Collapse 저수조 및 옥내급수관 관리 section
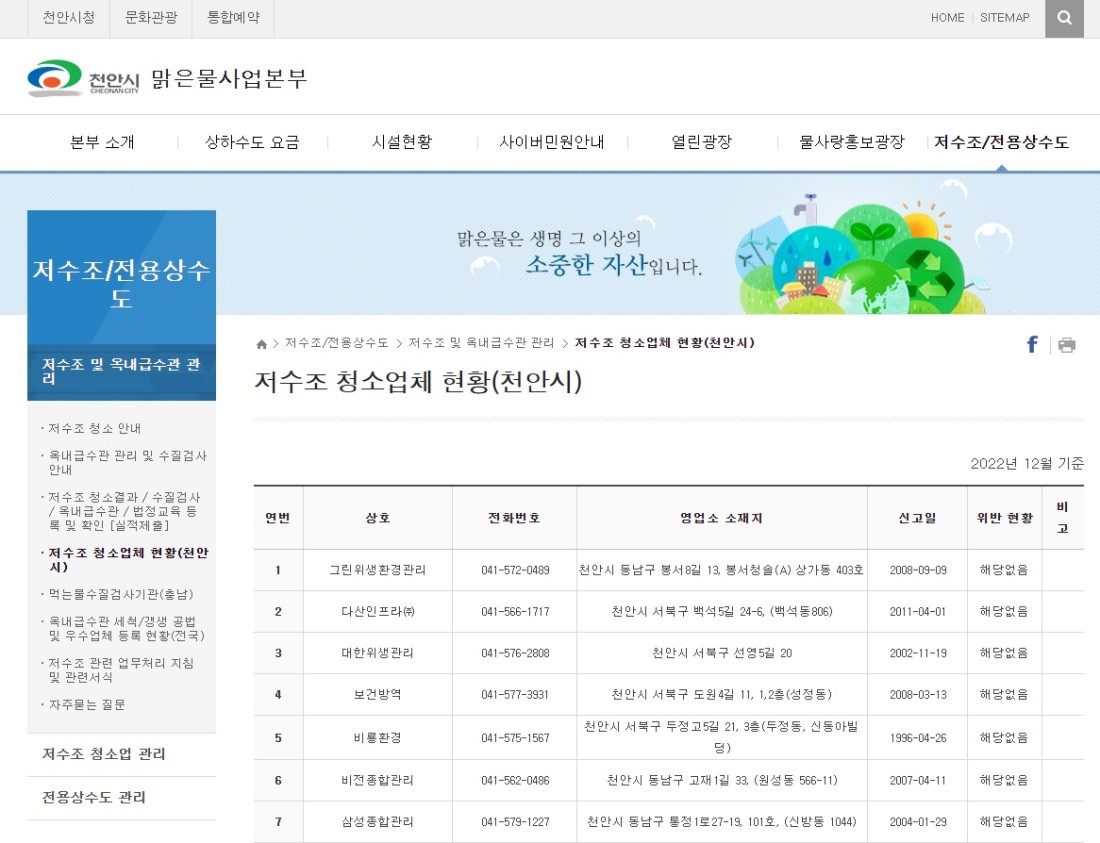The height and width of the screenshot is (843, 1100). [x=121, y=372]
